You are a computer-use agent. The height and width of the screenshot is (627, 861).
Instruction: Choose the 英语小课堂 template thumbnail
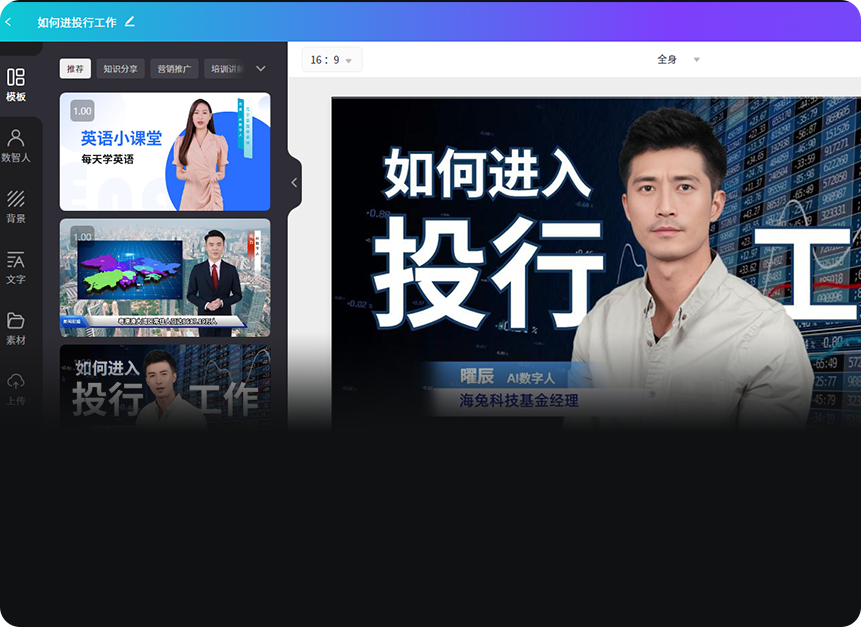click(165, 152)
